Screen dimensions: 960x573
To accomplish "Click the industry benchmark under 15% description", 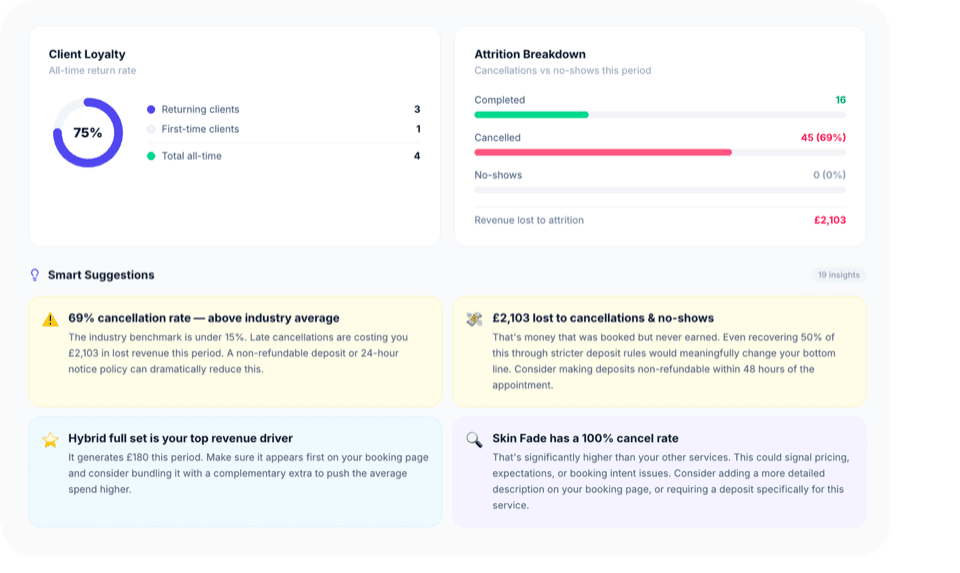I will (238, 353).
